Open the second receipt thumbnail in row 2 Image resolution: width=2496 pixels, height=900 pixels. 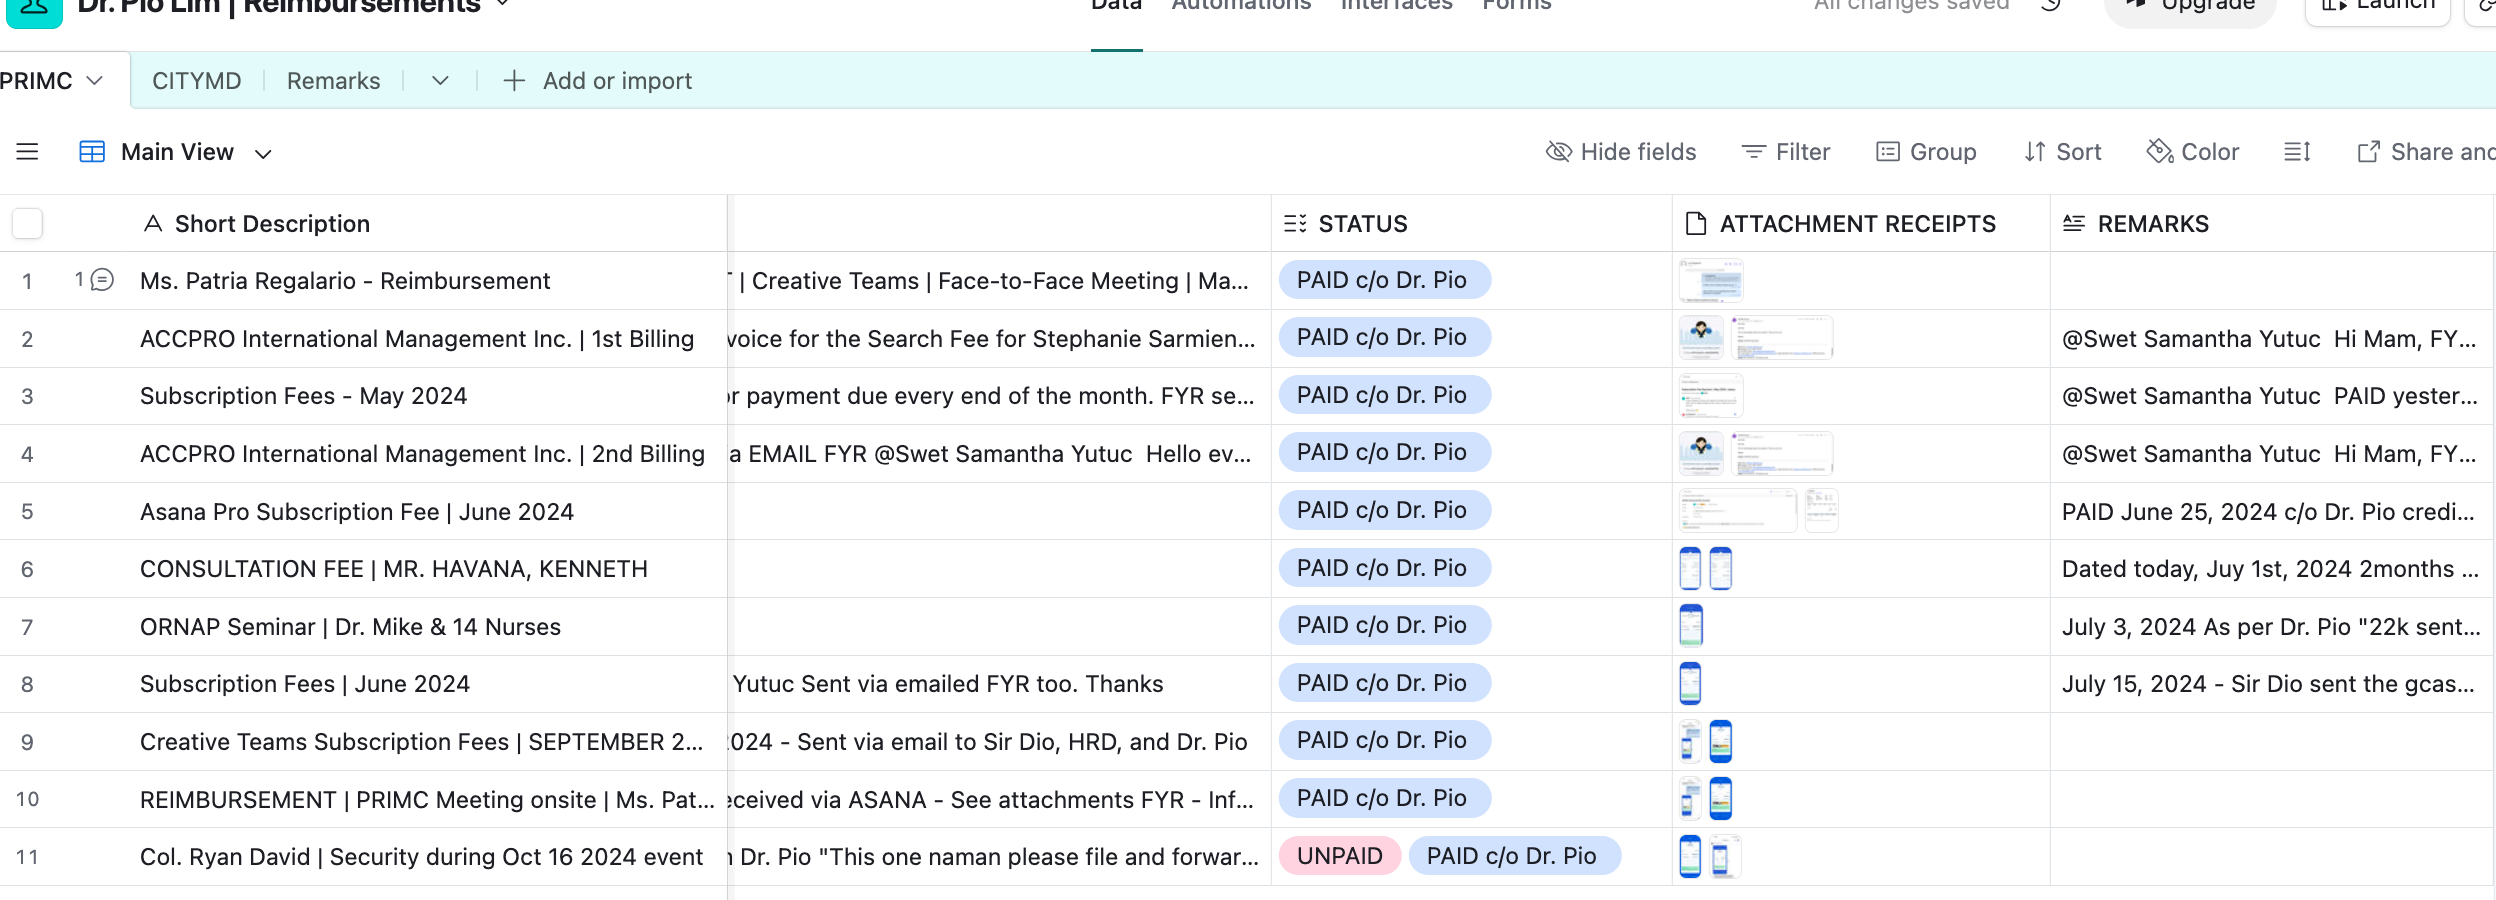1782,338
